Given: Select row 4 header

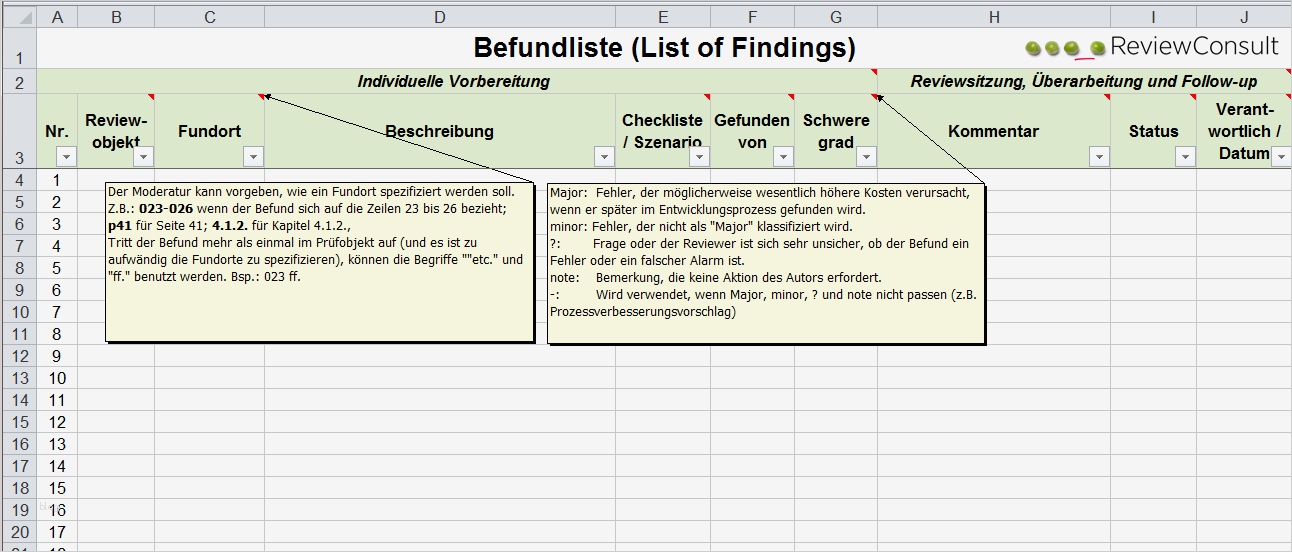Looking at the screenshot, I should click(18, 180).
